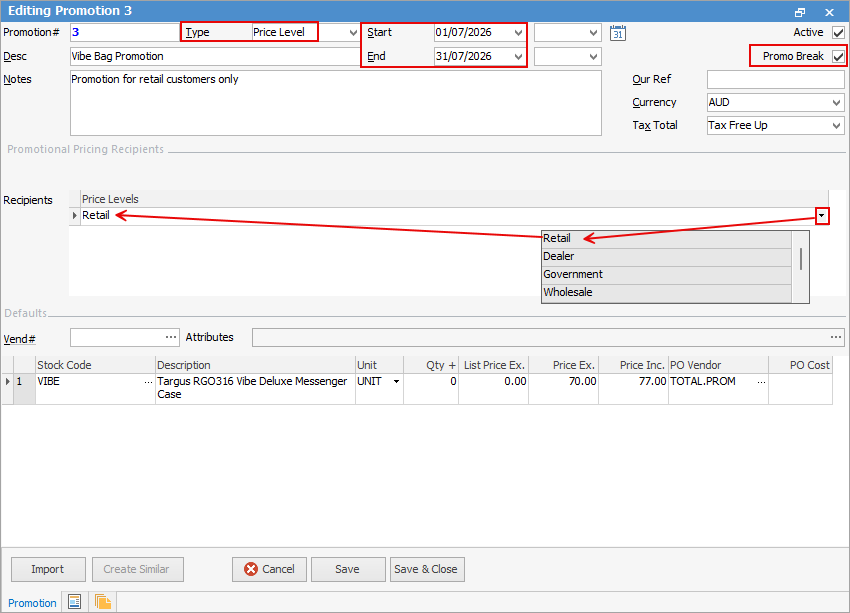Open the notes list tab icon at bottom
Viewport: 850px width, 613px height.
74,602
